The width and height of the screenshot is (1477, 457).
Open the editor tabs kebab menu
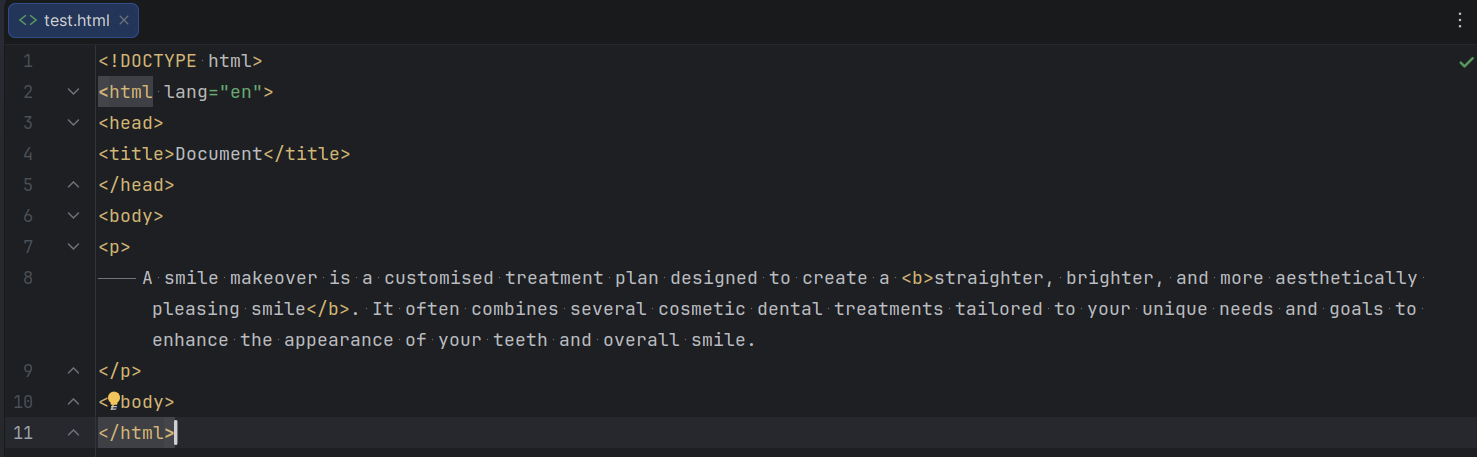click(x=1460, y=20)
